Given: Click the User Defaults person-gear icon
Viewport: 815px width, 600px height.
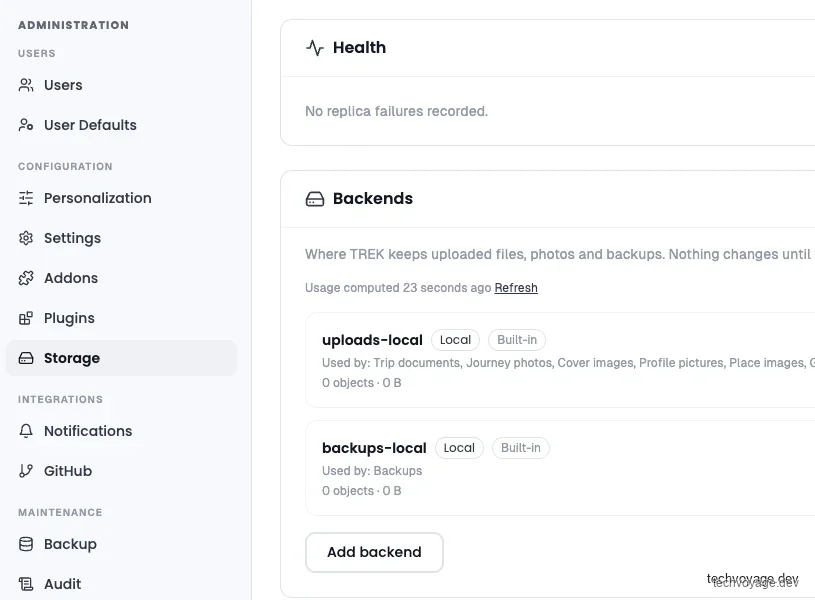Looking at the screenshot, I should pyautogui.click(x=26, y=125).
